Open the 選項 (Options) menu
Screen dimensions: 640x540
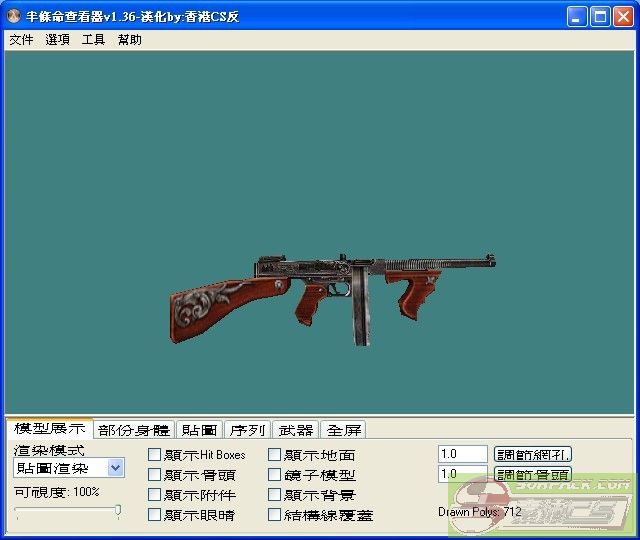tap(57, 40)
